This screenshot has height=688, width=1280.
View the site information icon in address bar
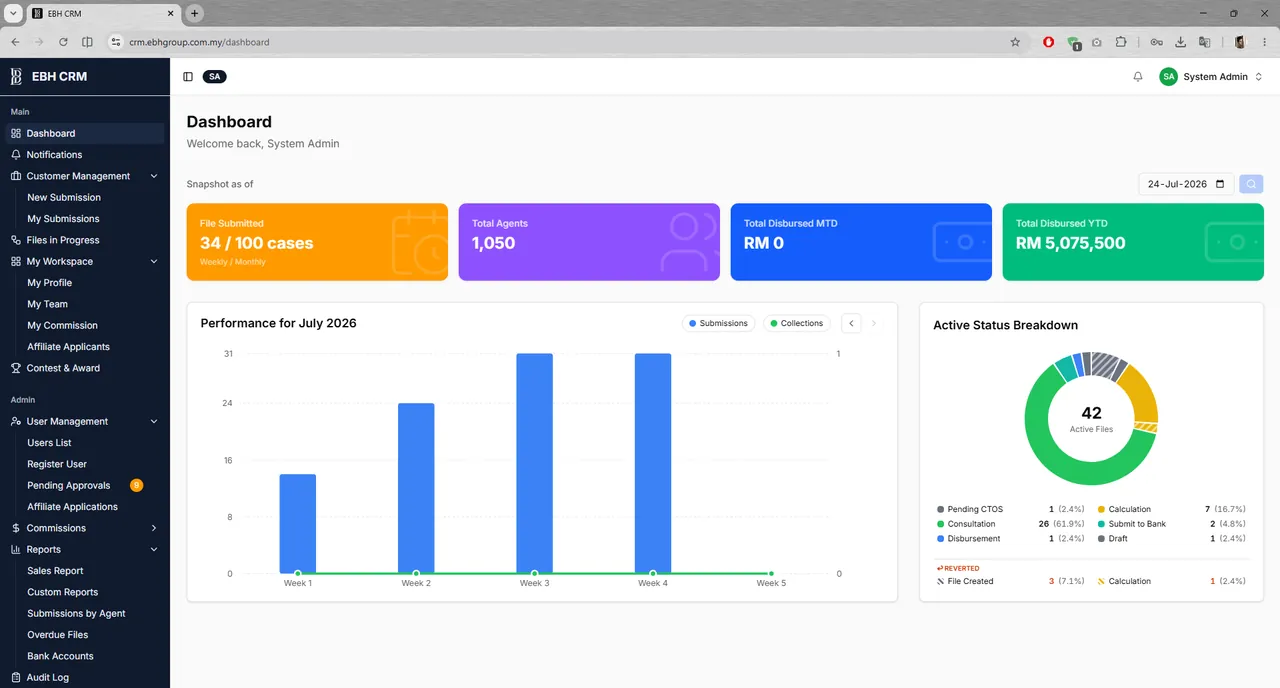[x=115, y=42]
